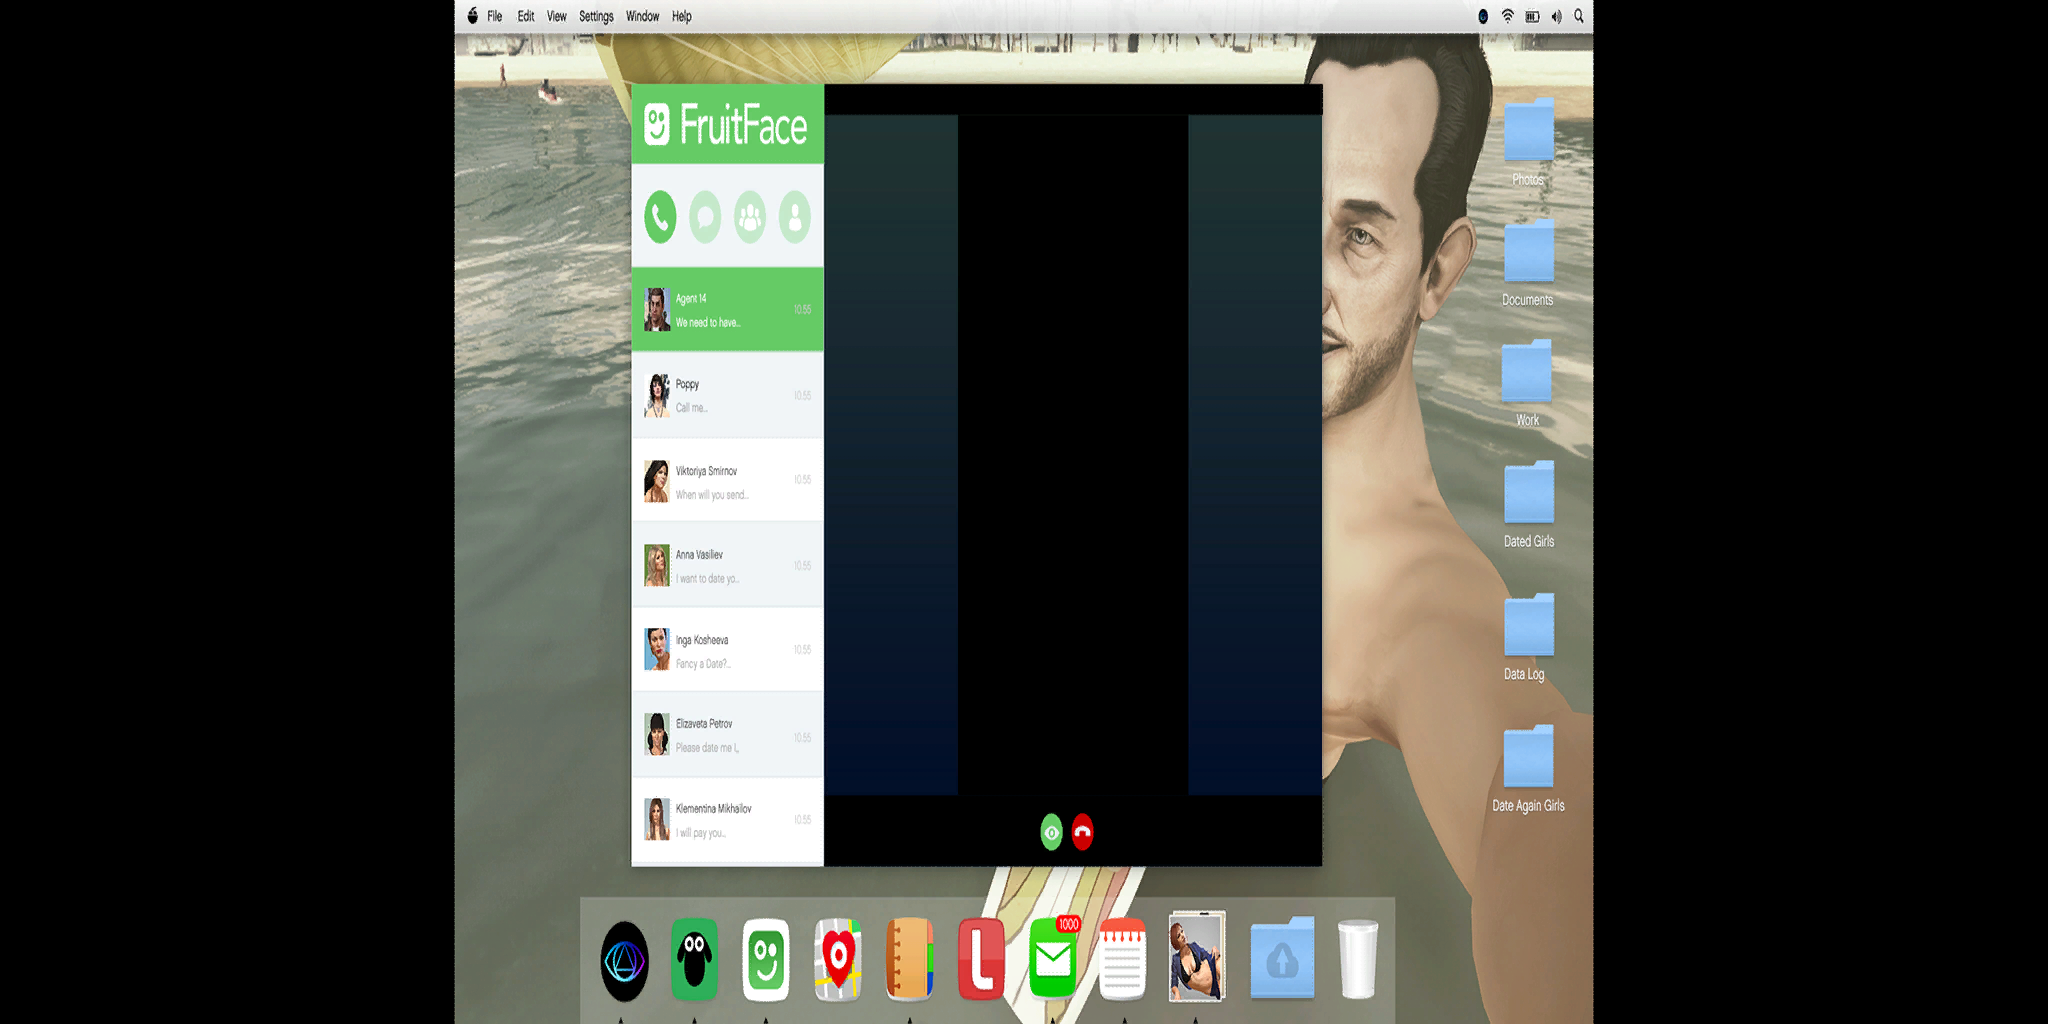Viewport: 2048px width, 1024px height.
Task: End the call with red hang-up button
Action: pyautogui.click(x=1082, y=832)
